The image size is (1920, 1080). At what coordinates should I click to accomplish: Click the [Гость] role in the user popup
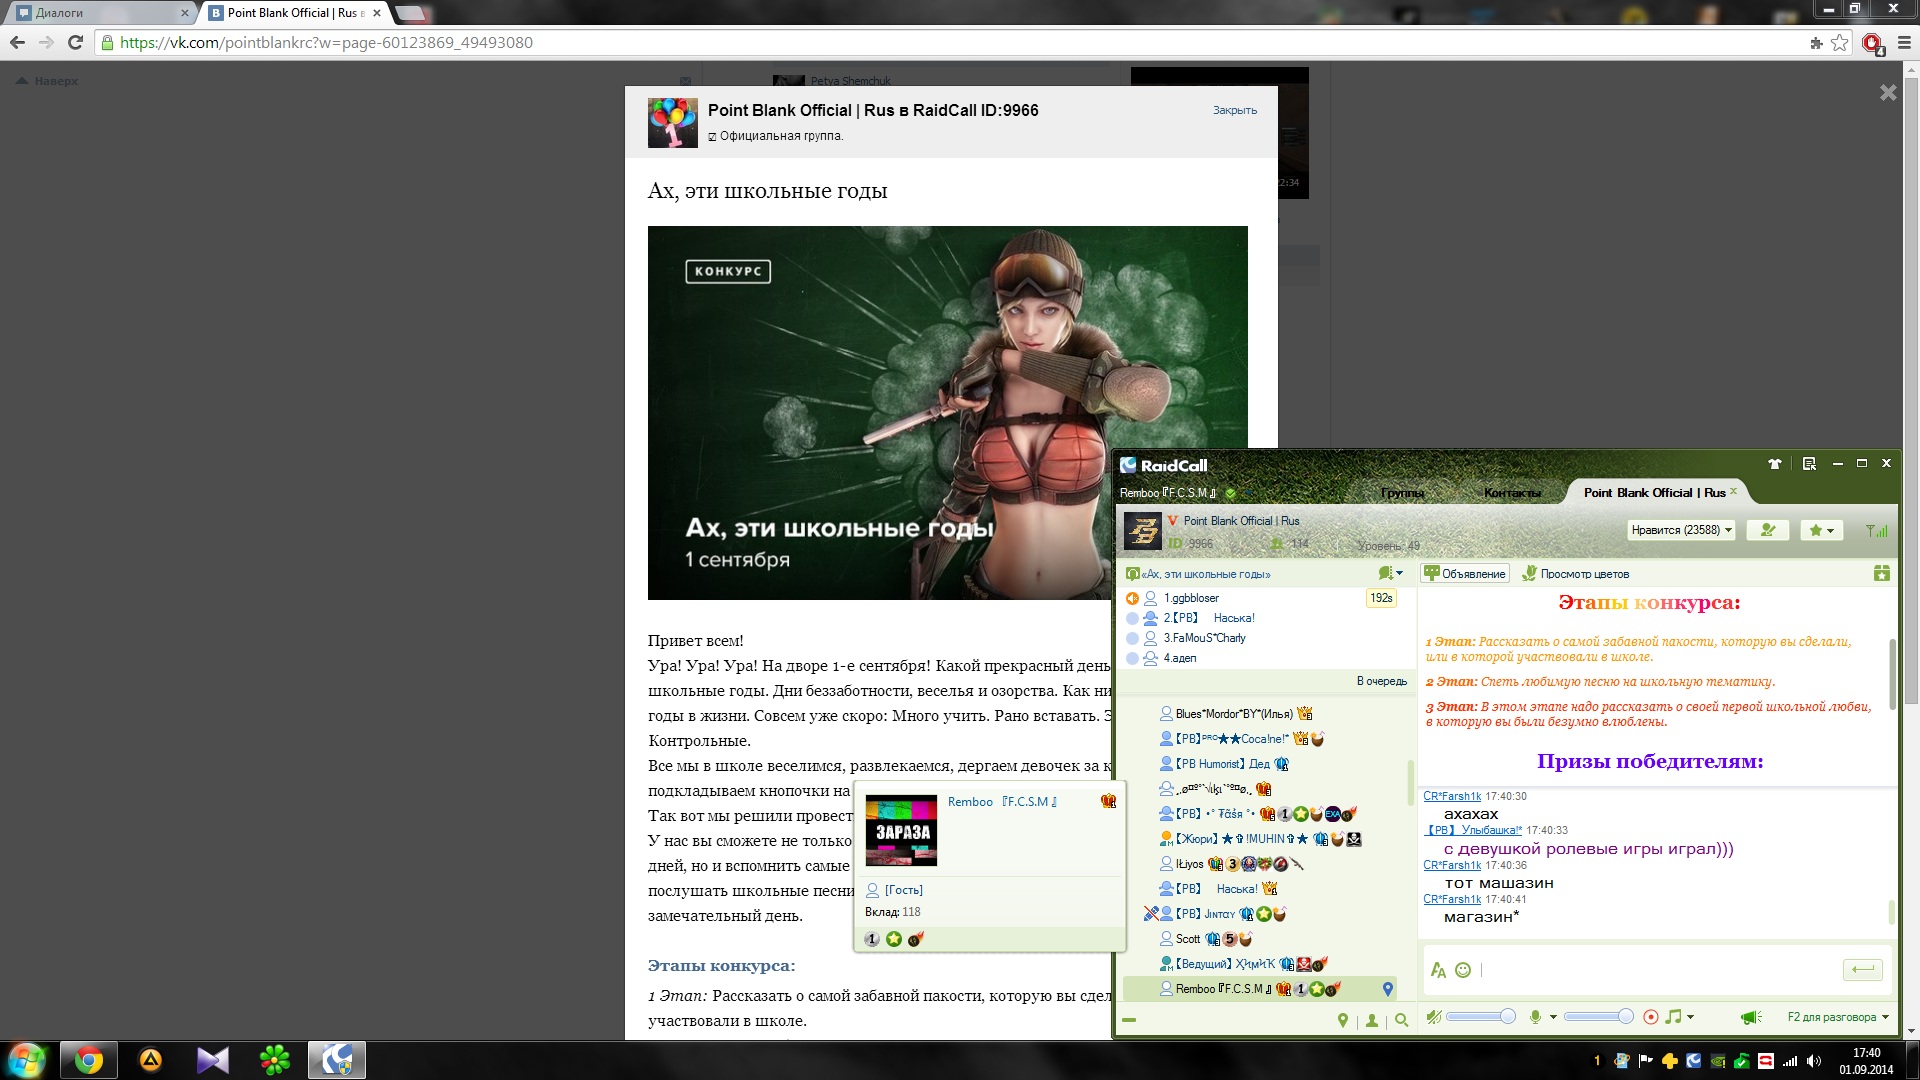pos(903,890)
